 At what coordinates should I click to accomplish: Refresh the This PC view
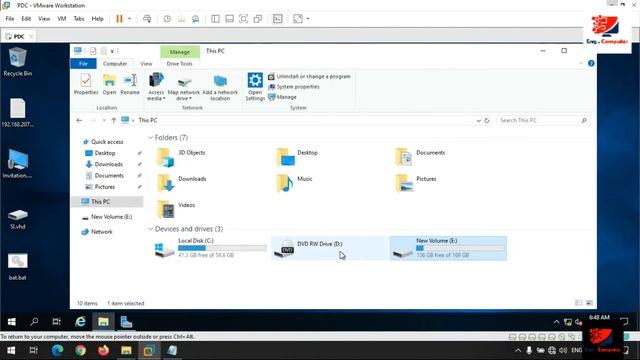(487, 121)
